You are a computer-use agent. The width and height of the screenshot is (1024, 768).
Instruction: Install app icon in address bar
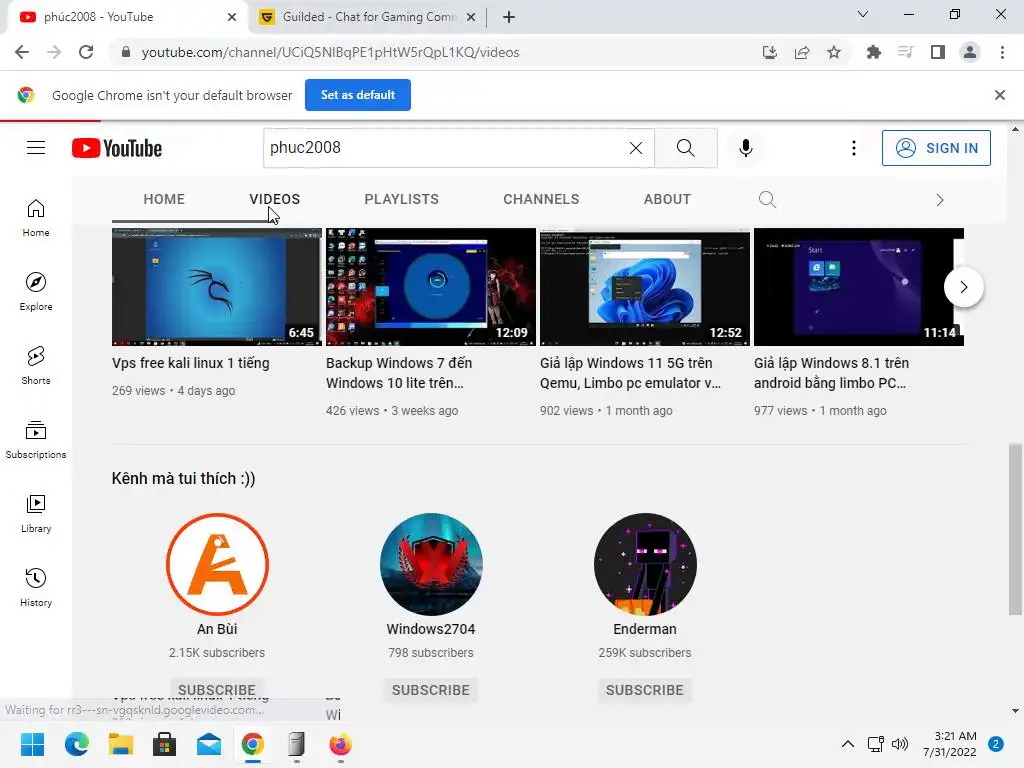pyautogui.click(x=770, y=52)
